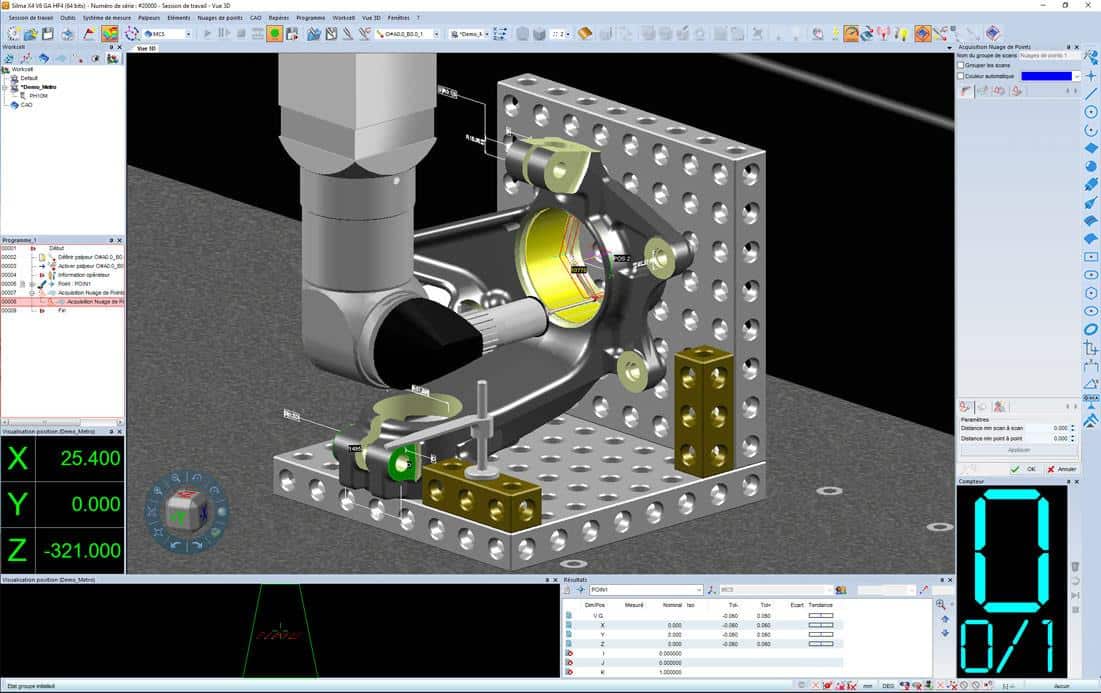Click the green circle record toolbar button
Image resolution: width=1101 pixels, height=693 pixels.
click(275, 34)
